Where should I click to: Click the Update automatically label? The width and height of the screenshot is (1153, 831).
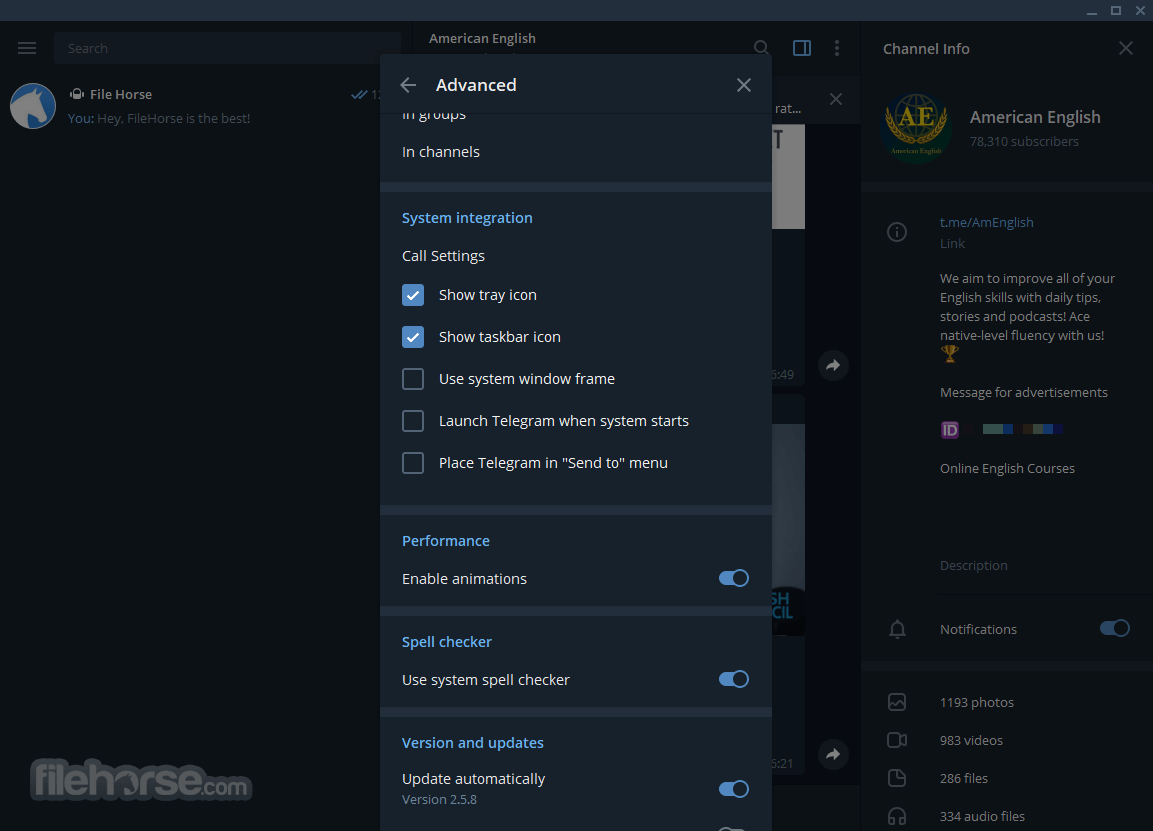(473, 779)
